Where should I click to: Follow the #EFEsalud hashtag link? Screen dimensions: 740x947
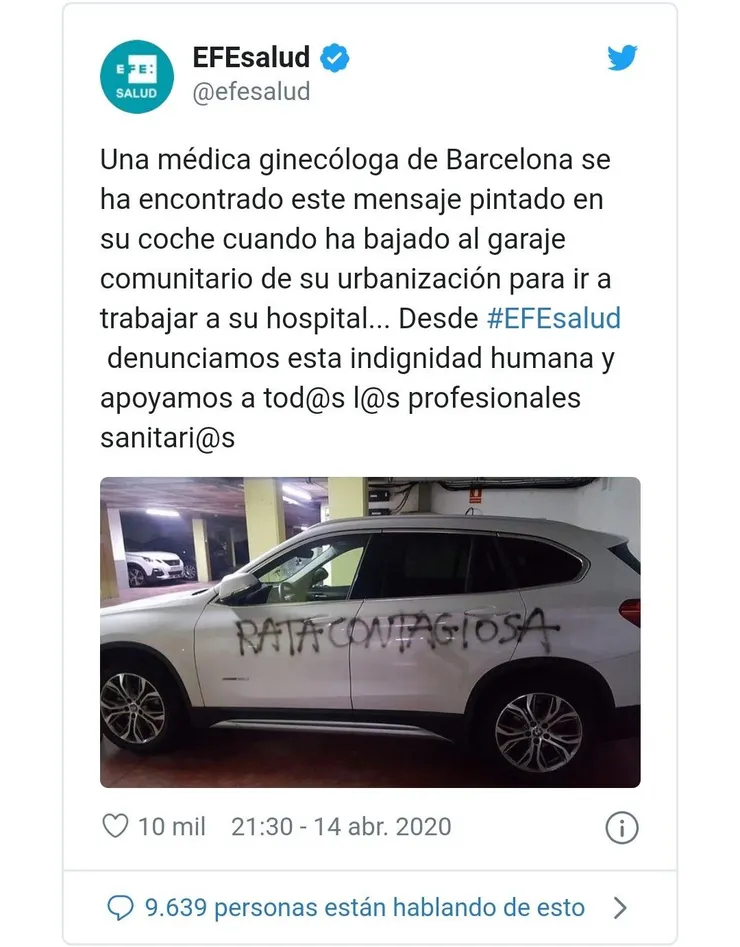554,318
